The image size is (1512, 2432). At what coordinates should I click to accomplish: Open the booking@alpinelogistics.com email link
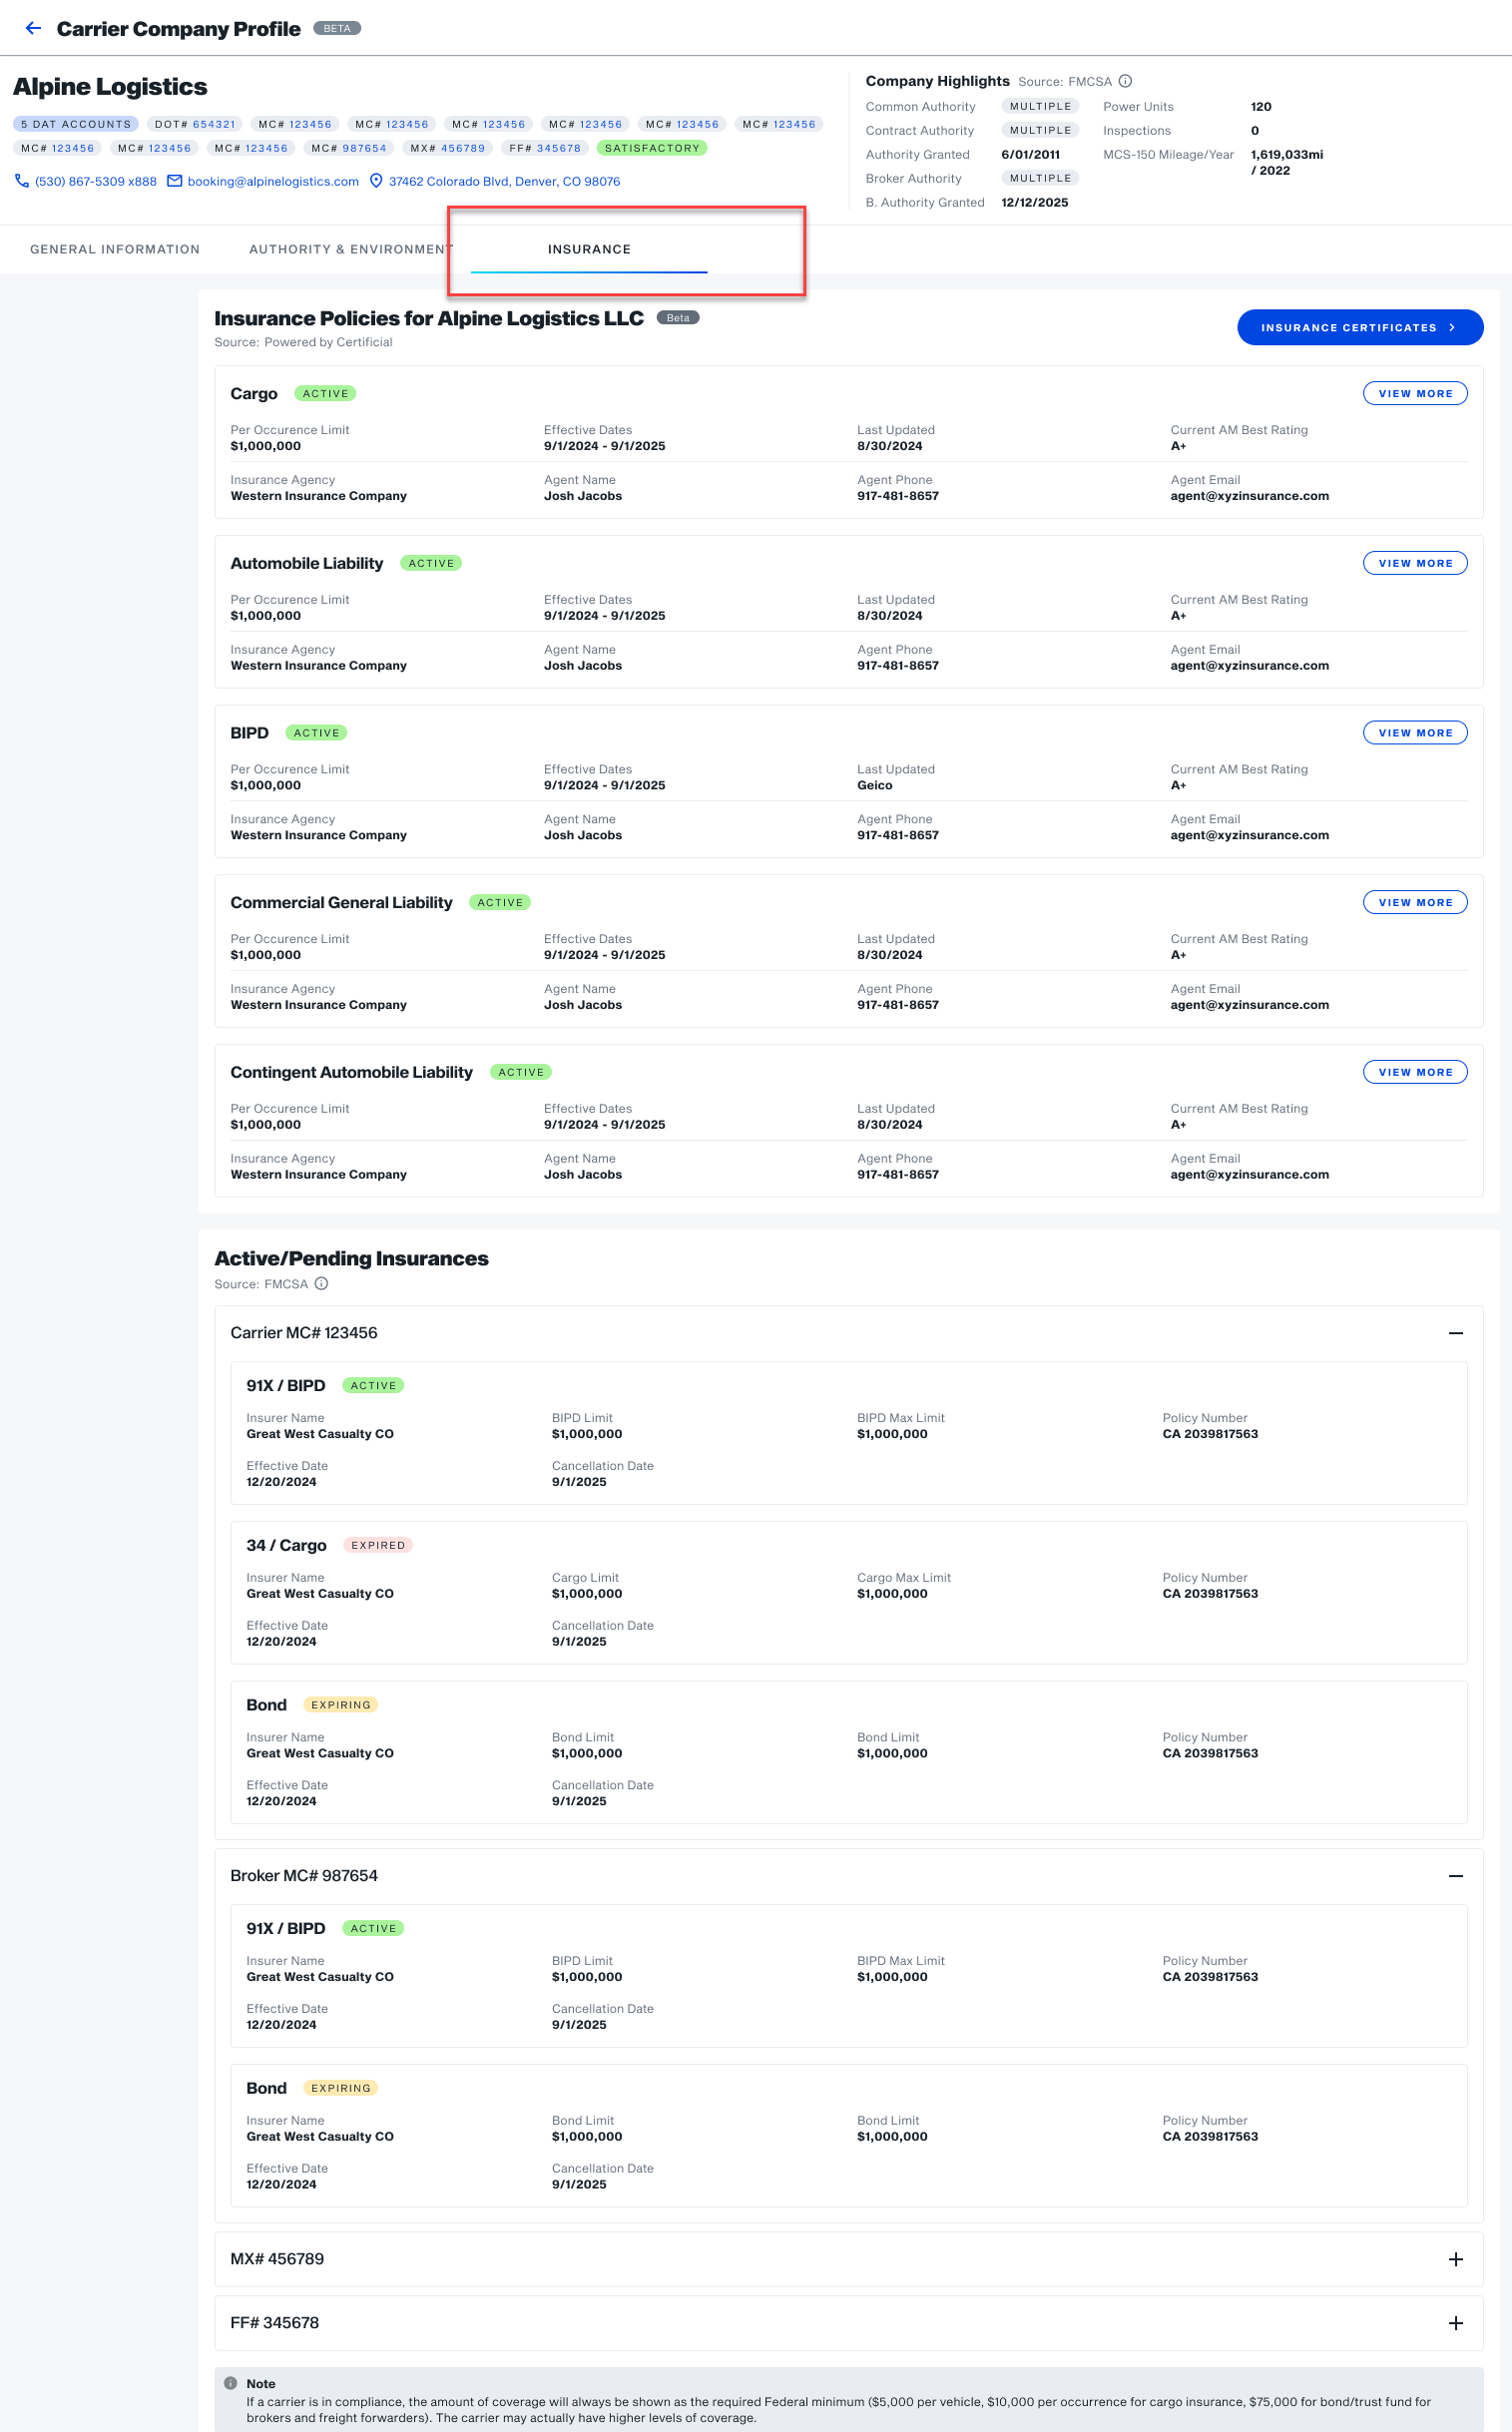coord(273,181)
